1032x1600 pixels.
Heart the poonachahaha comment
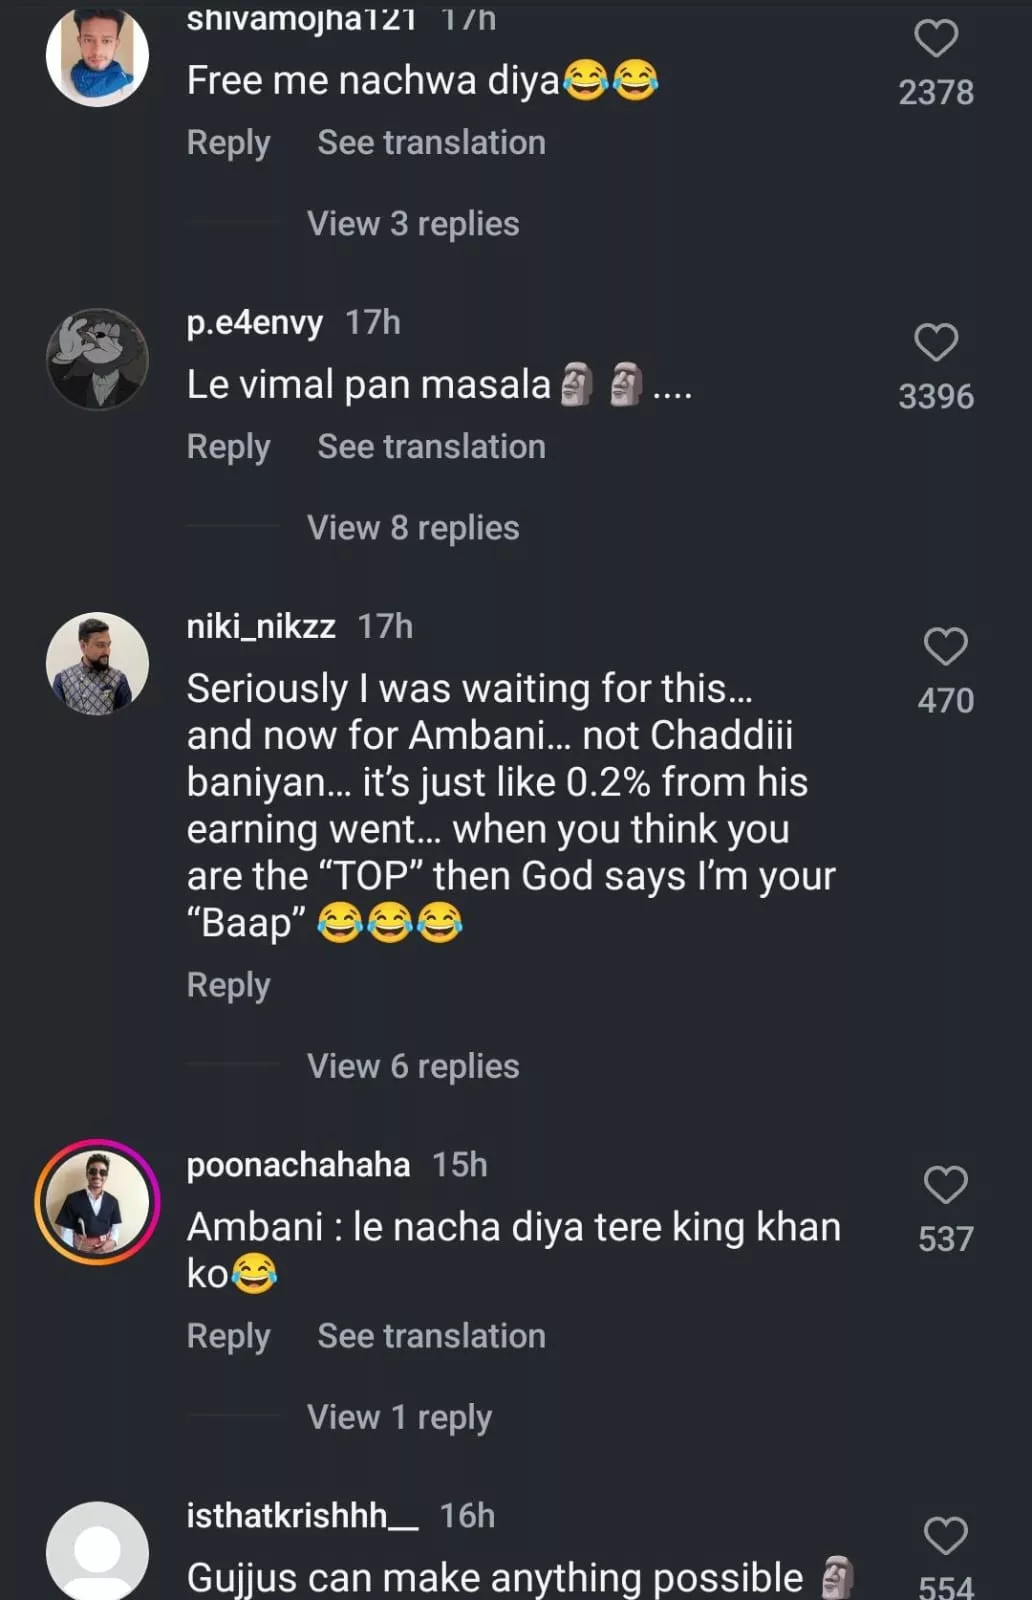945,1185
